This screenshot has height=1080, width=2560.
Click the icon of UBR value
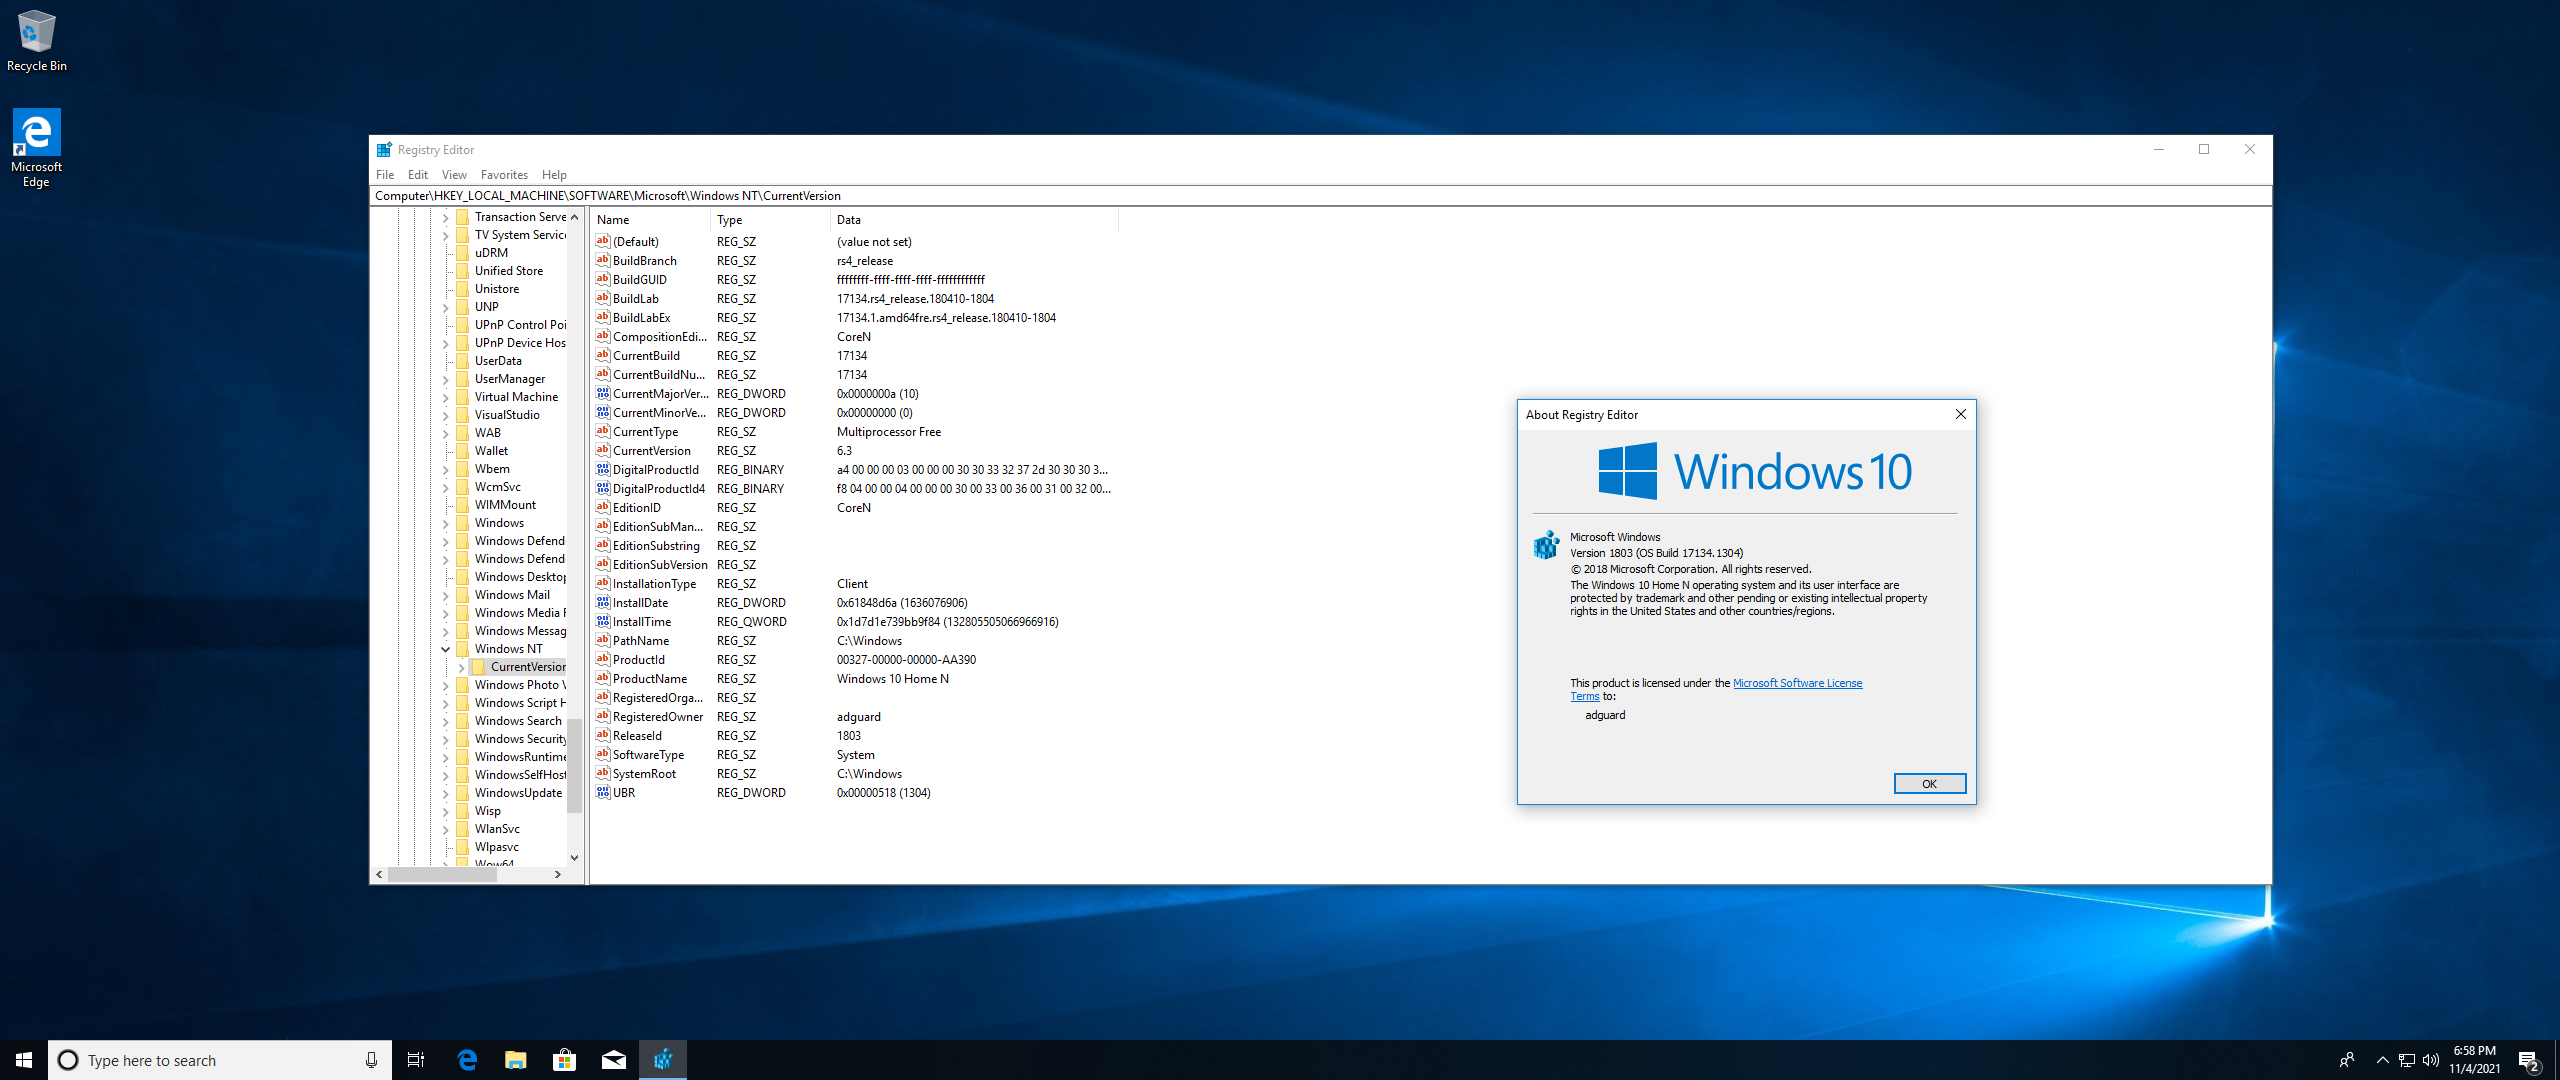[602, 792]
